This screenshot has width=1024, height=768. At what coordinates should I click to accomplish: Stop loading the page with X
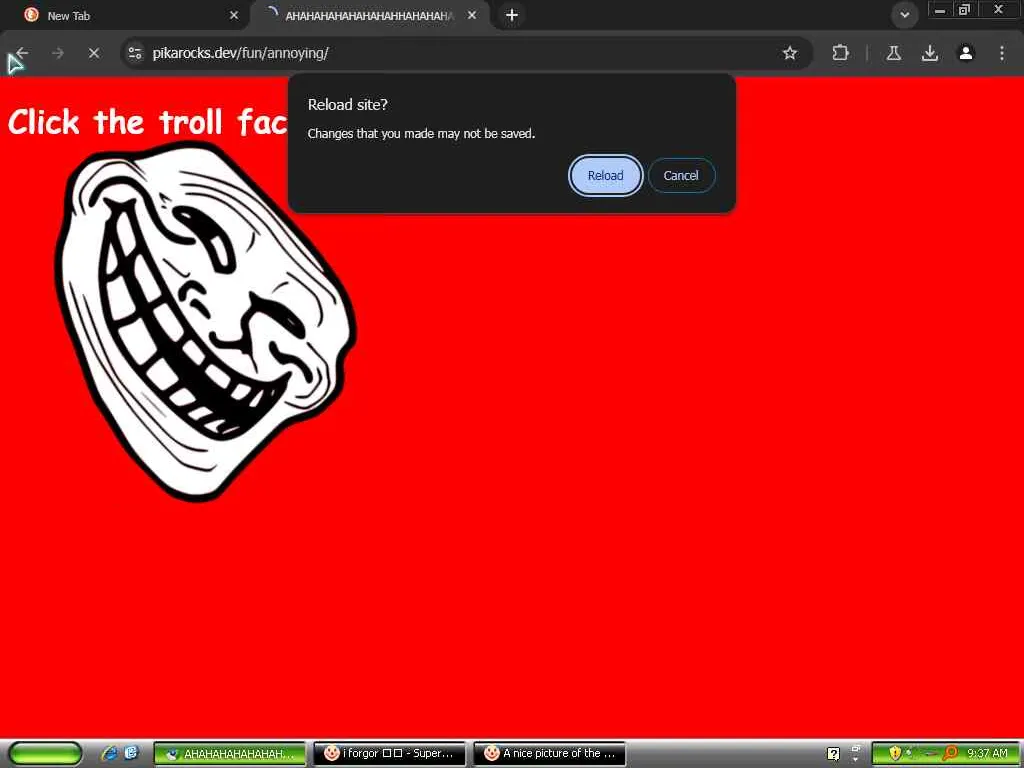[94, 53]
